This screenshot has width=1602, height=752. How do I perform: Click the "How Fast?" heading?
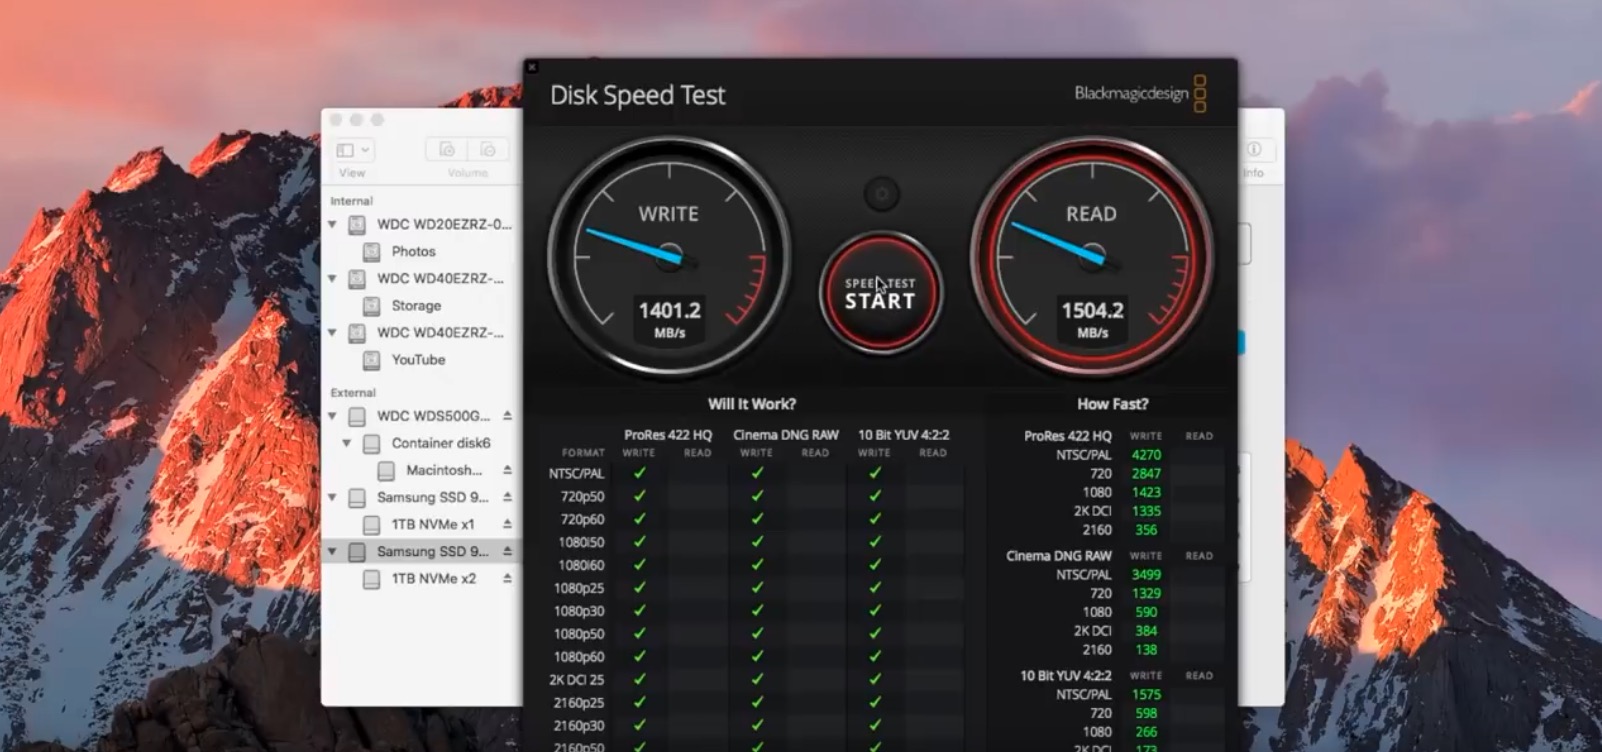tap(1113, 404)
